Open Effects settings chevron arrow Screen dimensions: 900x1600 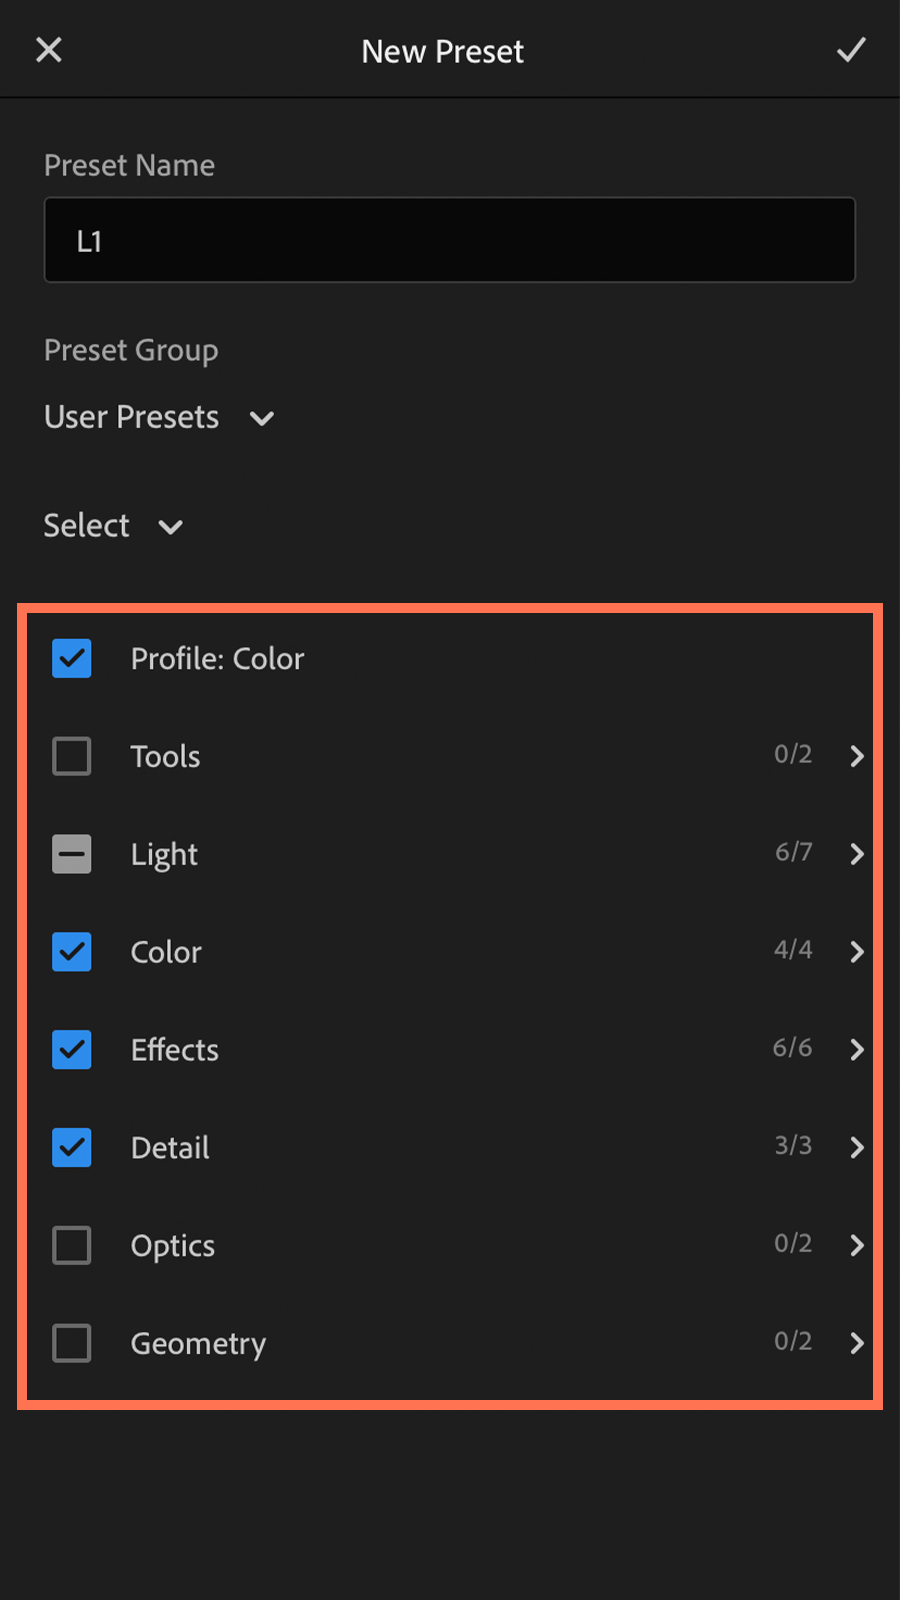tap(857, 1049)
